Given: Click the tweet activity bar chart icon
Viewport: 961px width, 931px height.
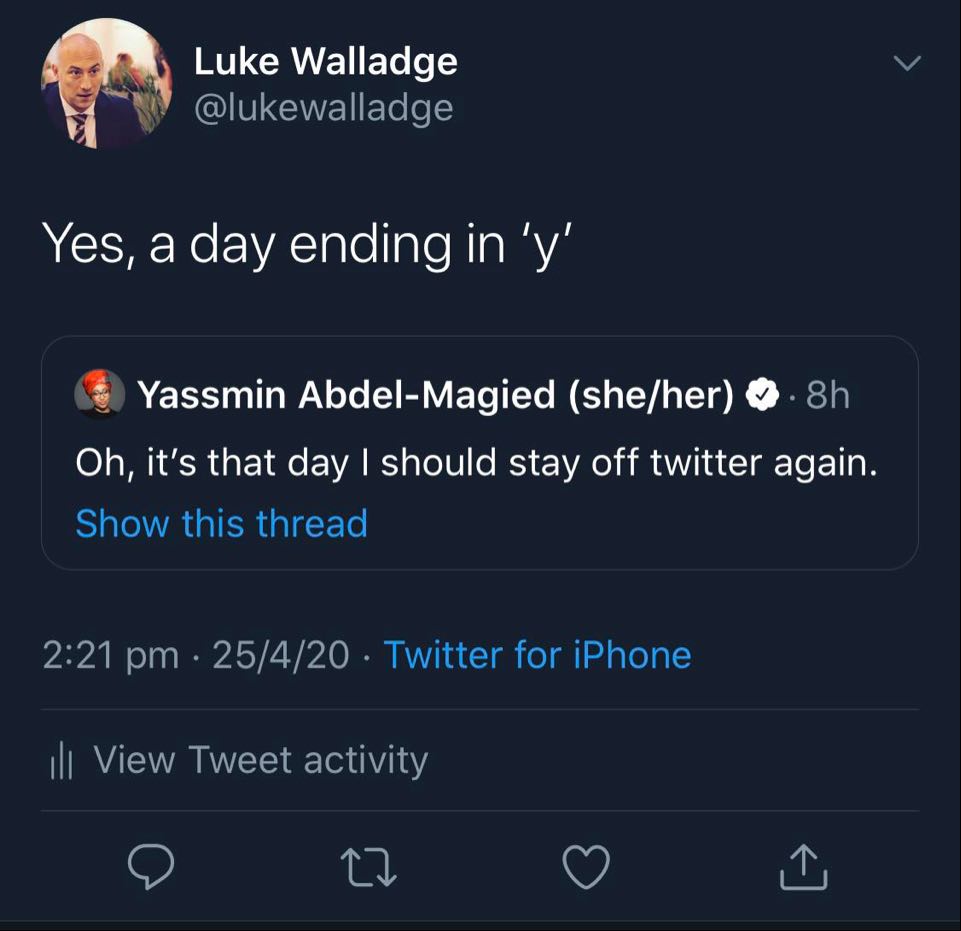Looking at the screenshot, I should point(63,762).
